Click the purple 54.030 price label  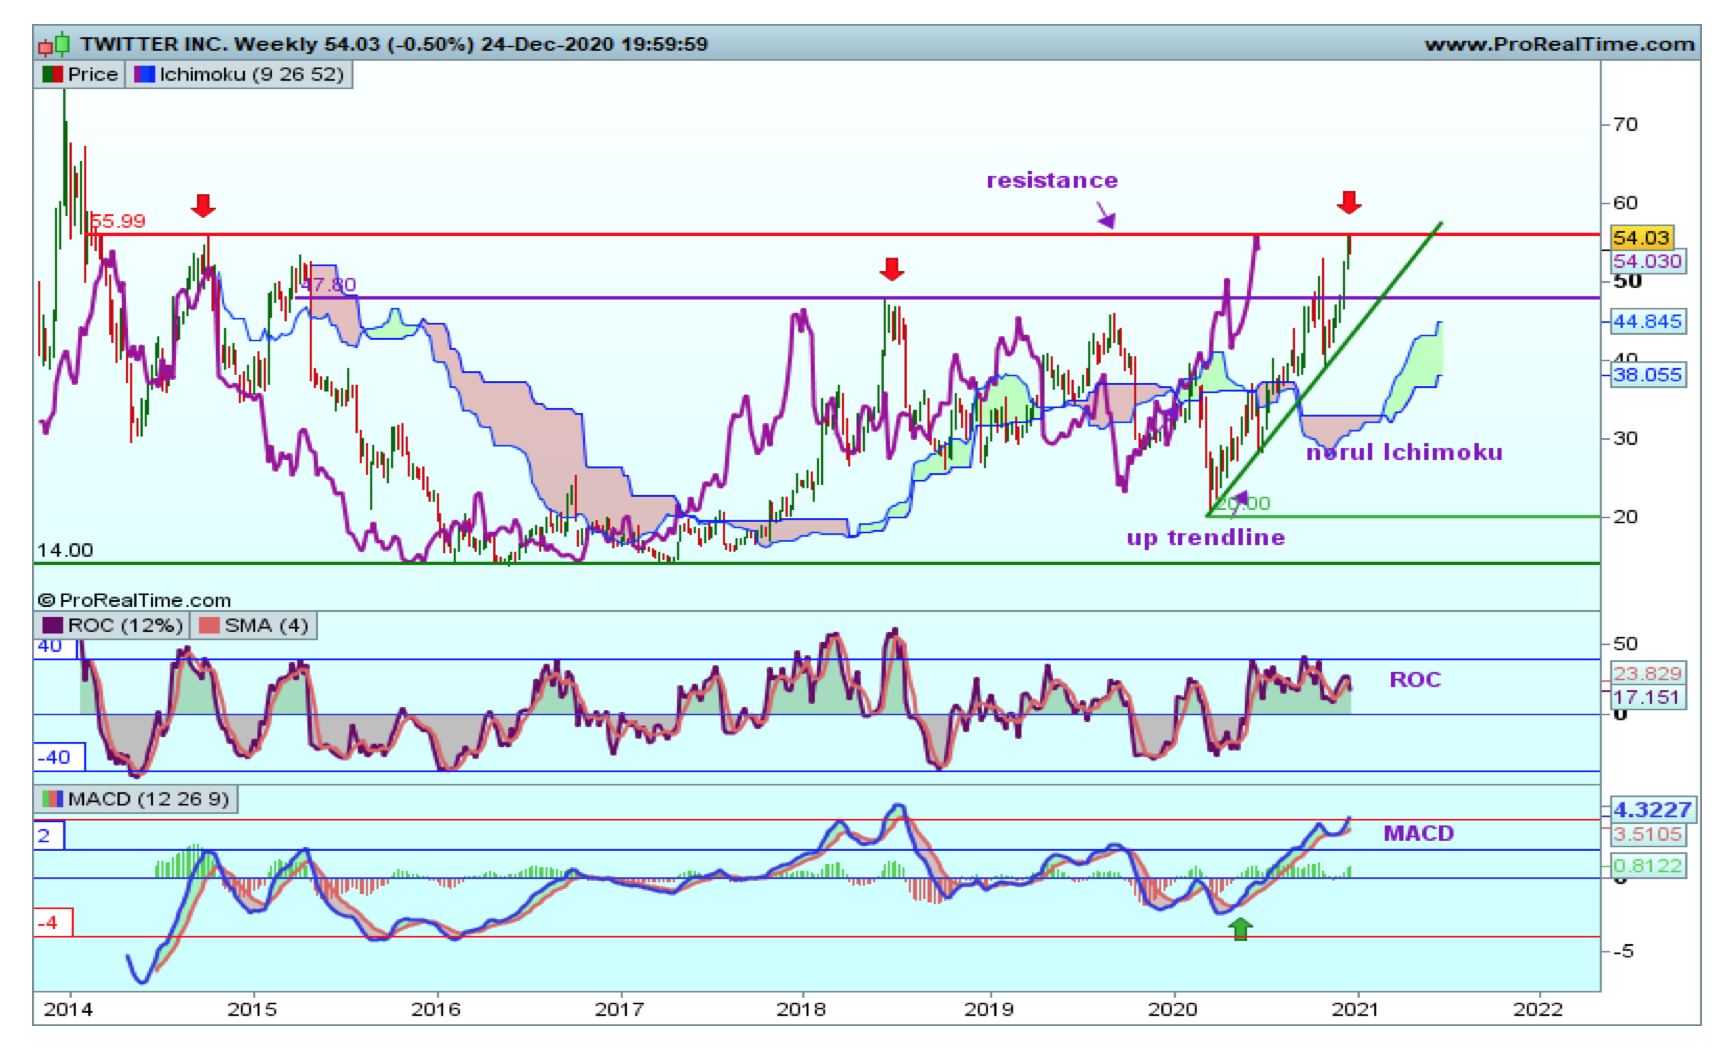pyautogui.click(x=1647, y=261)
